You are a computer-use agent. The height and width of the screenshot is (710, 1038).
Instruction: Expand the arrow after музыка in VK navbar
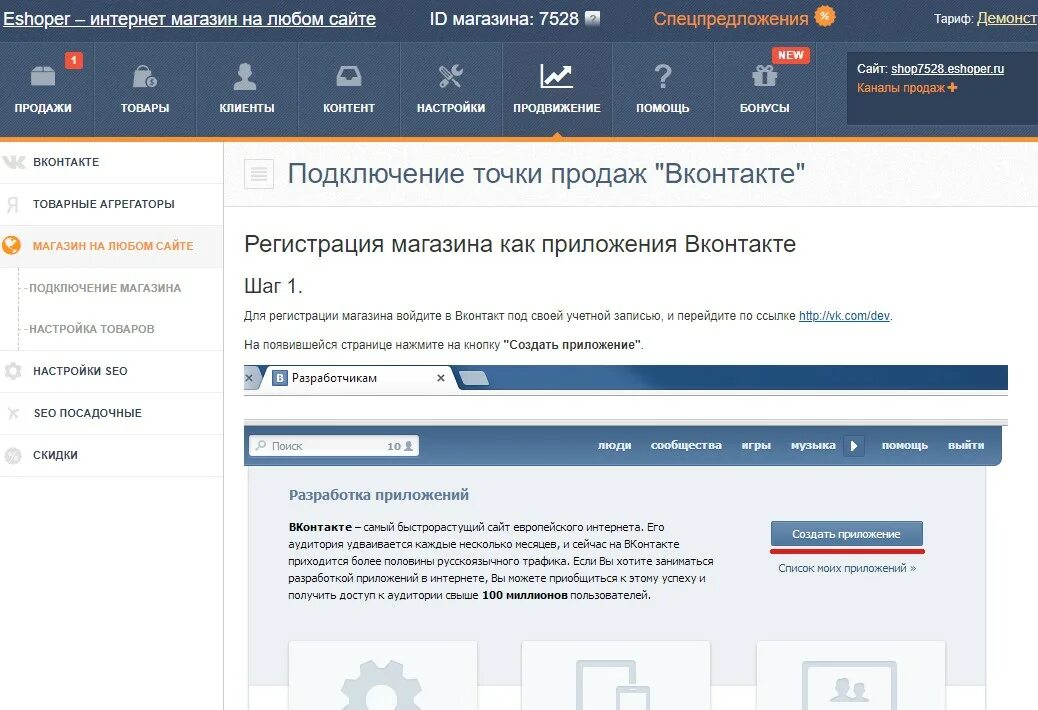854,446
